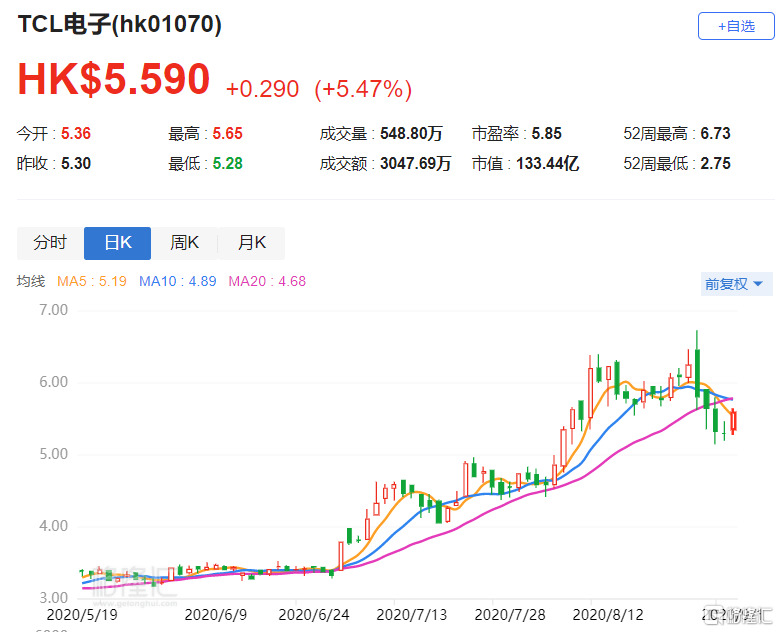The width and height of the screenshot is (779, 632).
Task: Click the 均线 moving average label
Action: click(31, 281)
